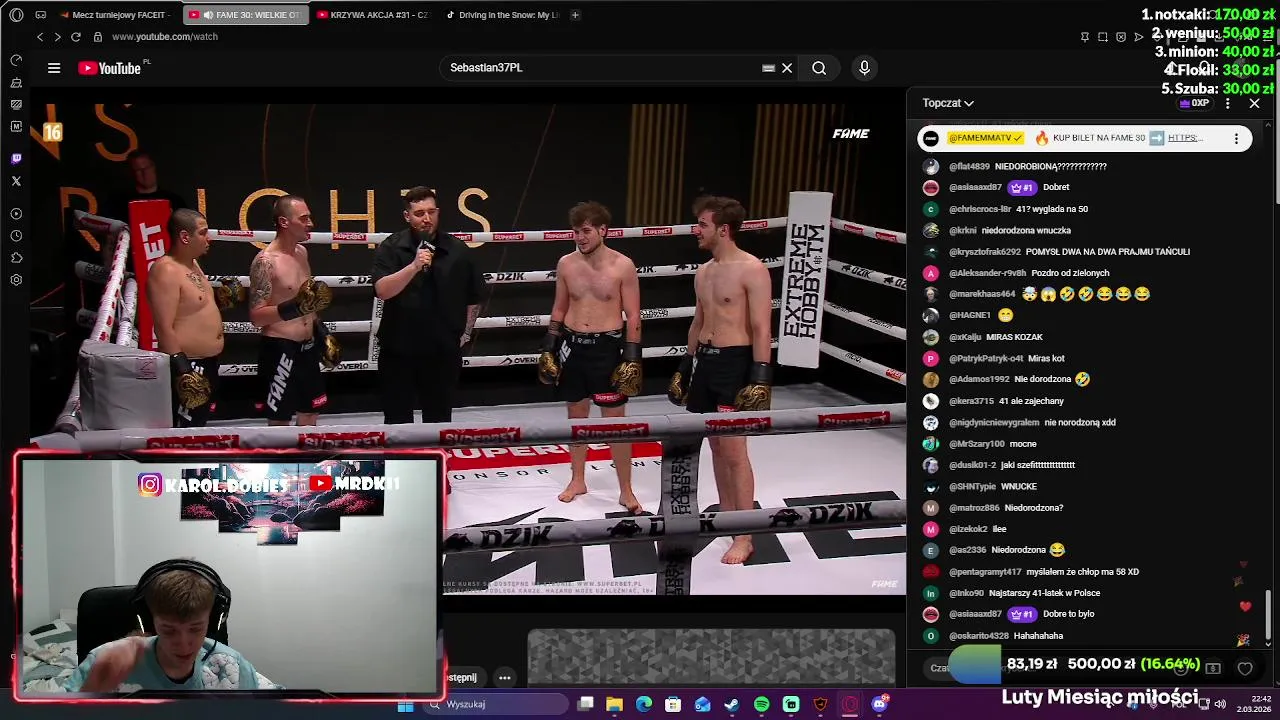Open the on-screen keyboard icon in search
This screenshot has width=1280, height=720.
point(768,68)
